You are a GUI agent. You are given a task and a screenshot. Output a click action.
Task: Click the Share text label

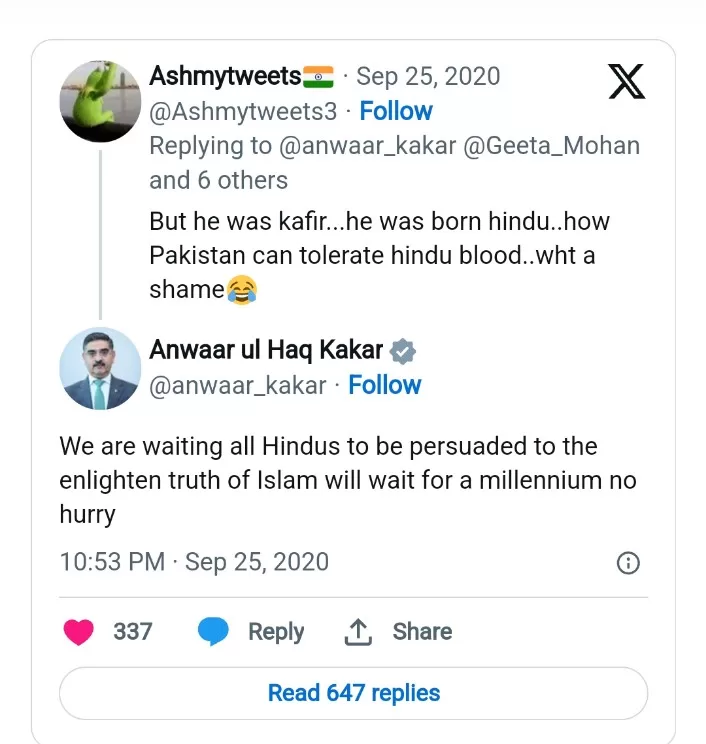pyautogui.click(x=422, y=632)
